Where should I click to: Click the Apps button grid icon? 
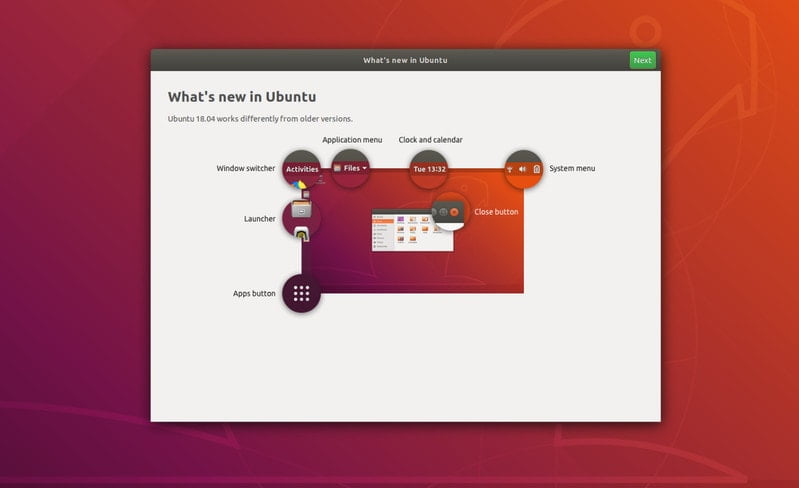tap(302, 294)
